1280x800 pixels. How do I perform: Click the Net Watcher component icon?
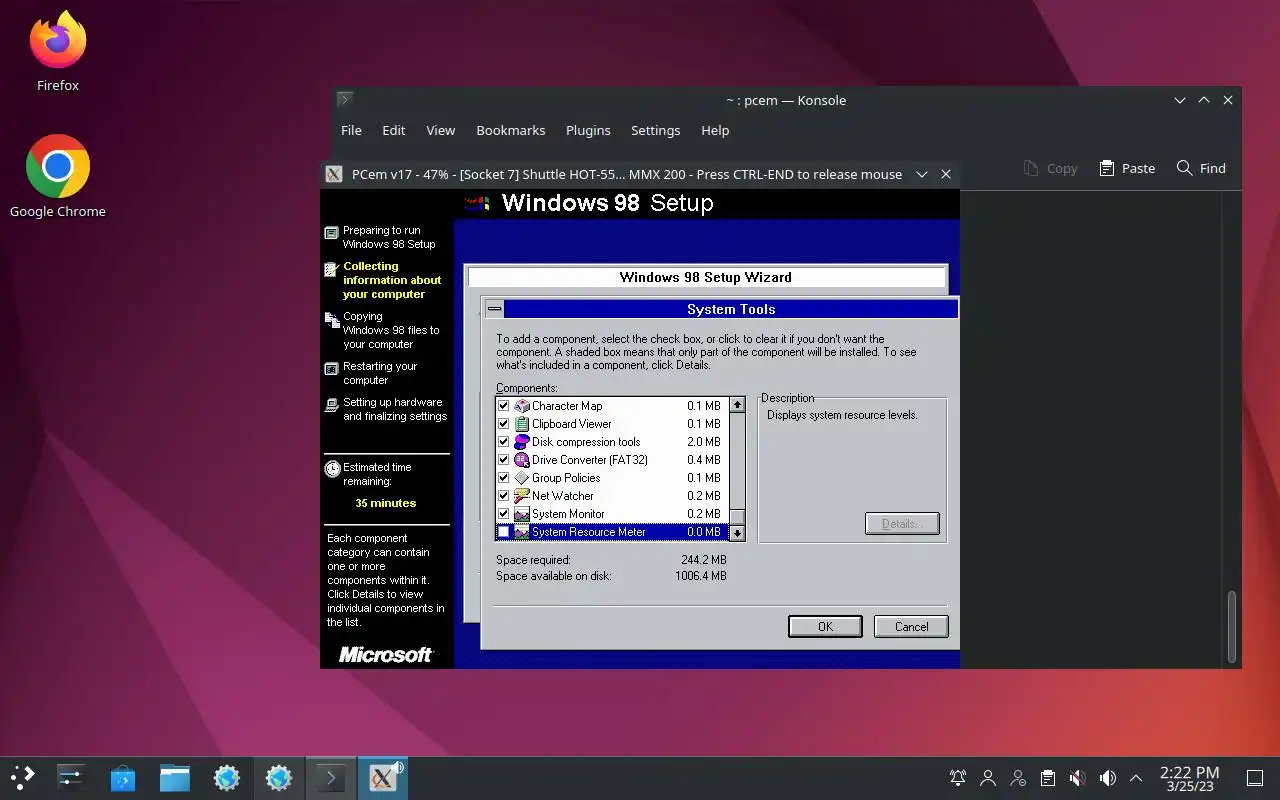522,496
